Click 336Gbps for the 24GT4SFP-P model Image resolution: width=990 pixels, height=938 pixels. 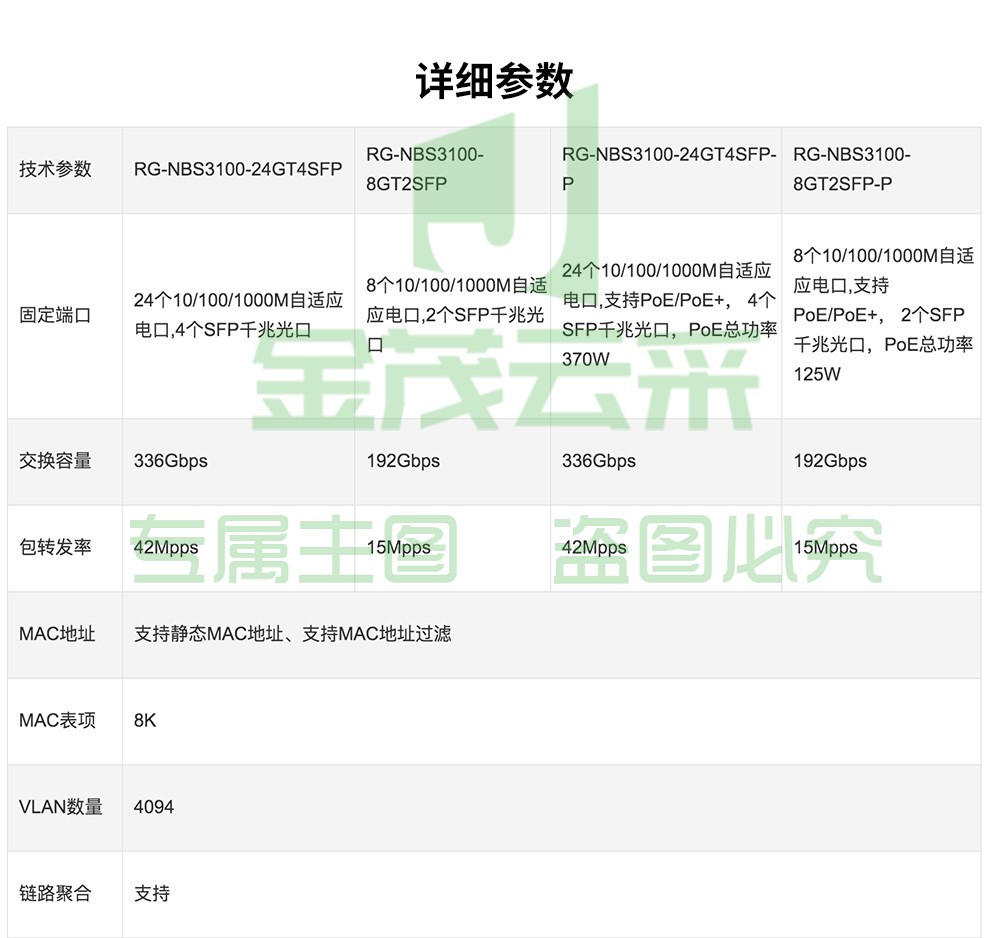(x=599, y=461)
